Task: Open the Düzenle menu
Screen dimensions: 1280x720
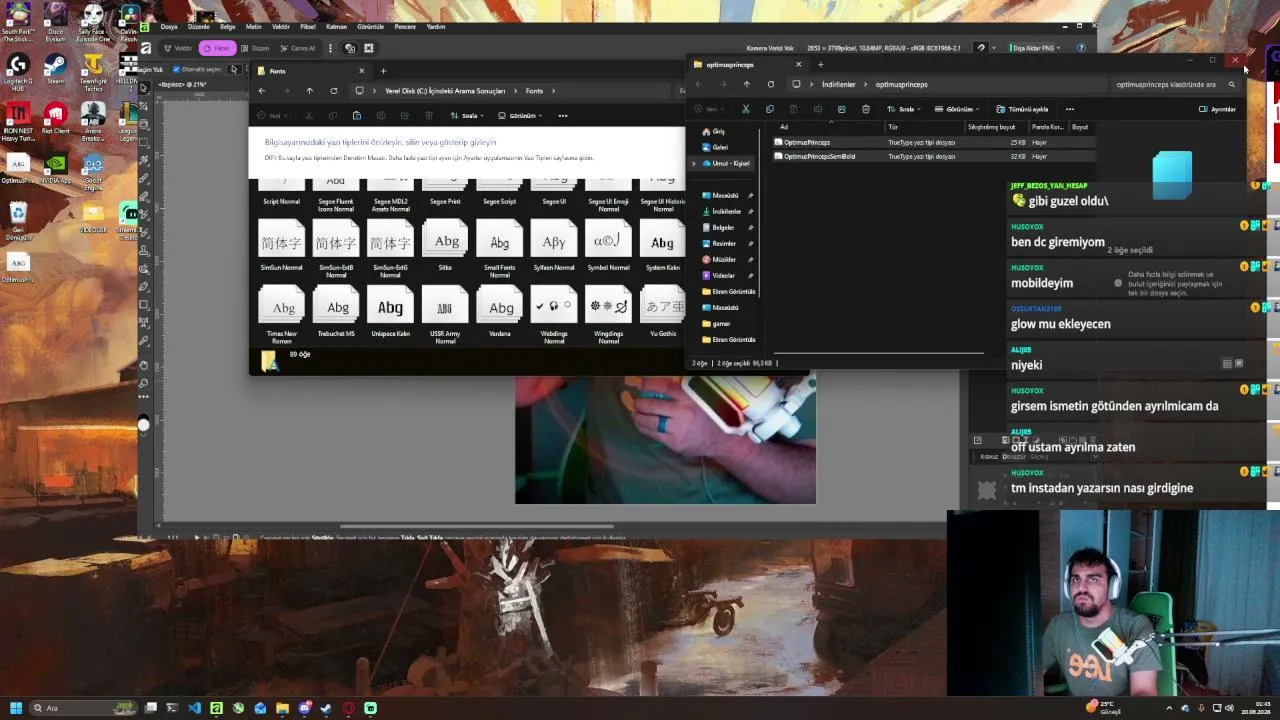Action: (198, 27)
